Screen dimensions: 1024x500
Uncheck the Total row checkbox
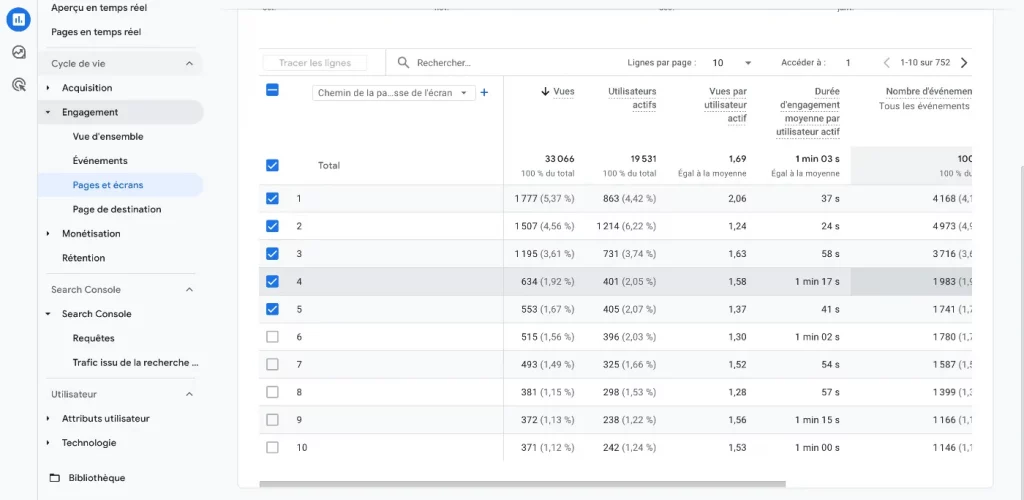272,166
